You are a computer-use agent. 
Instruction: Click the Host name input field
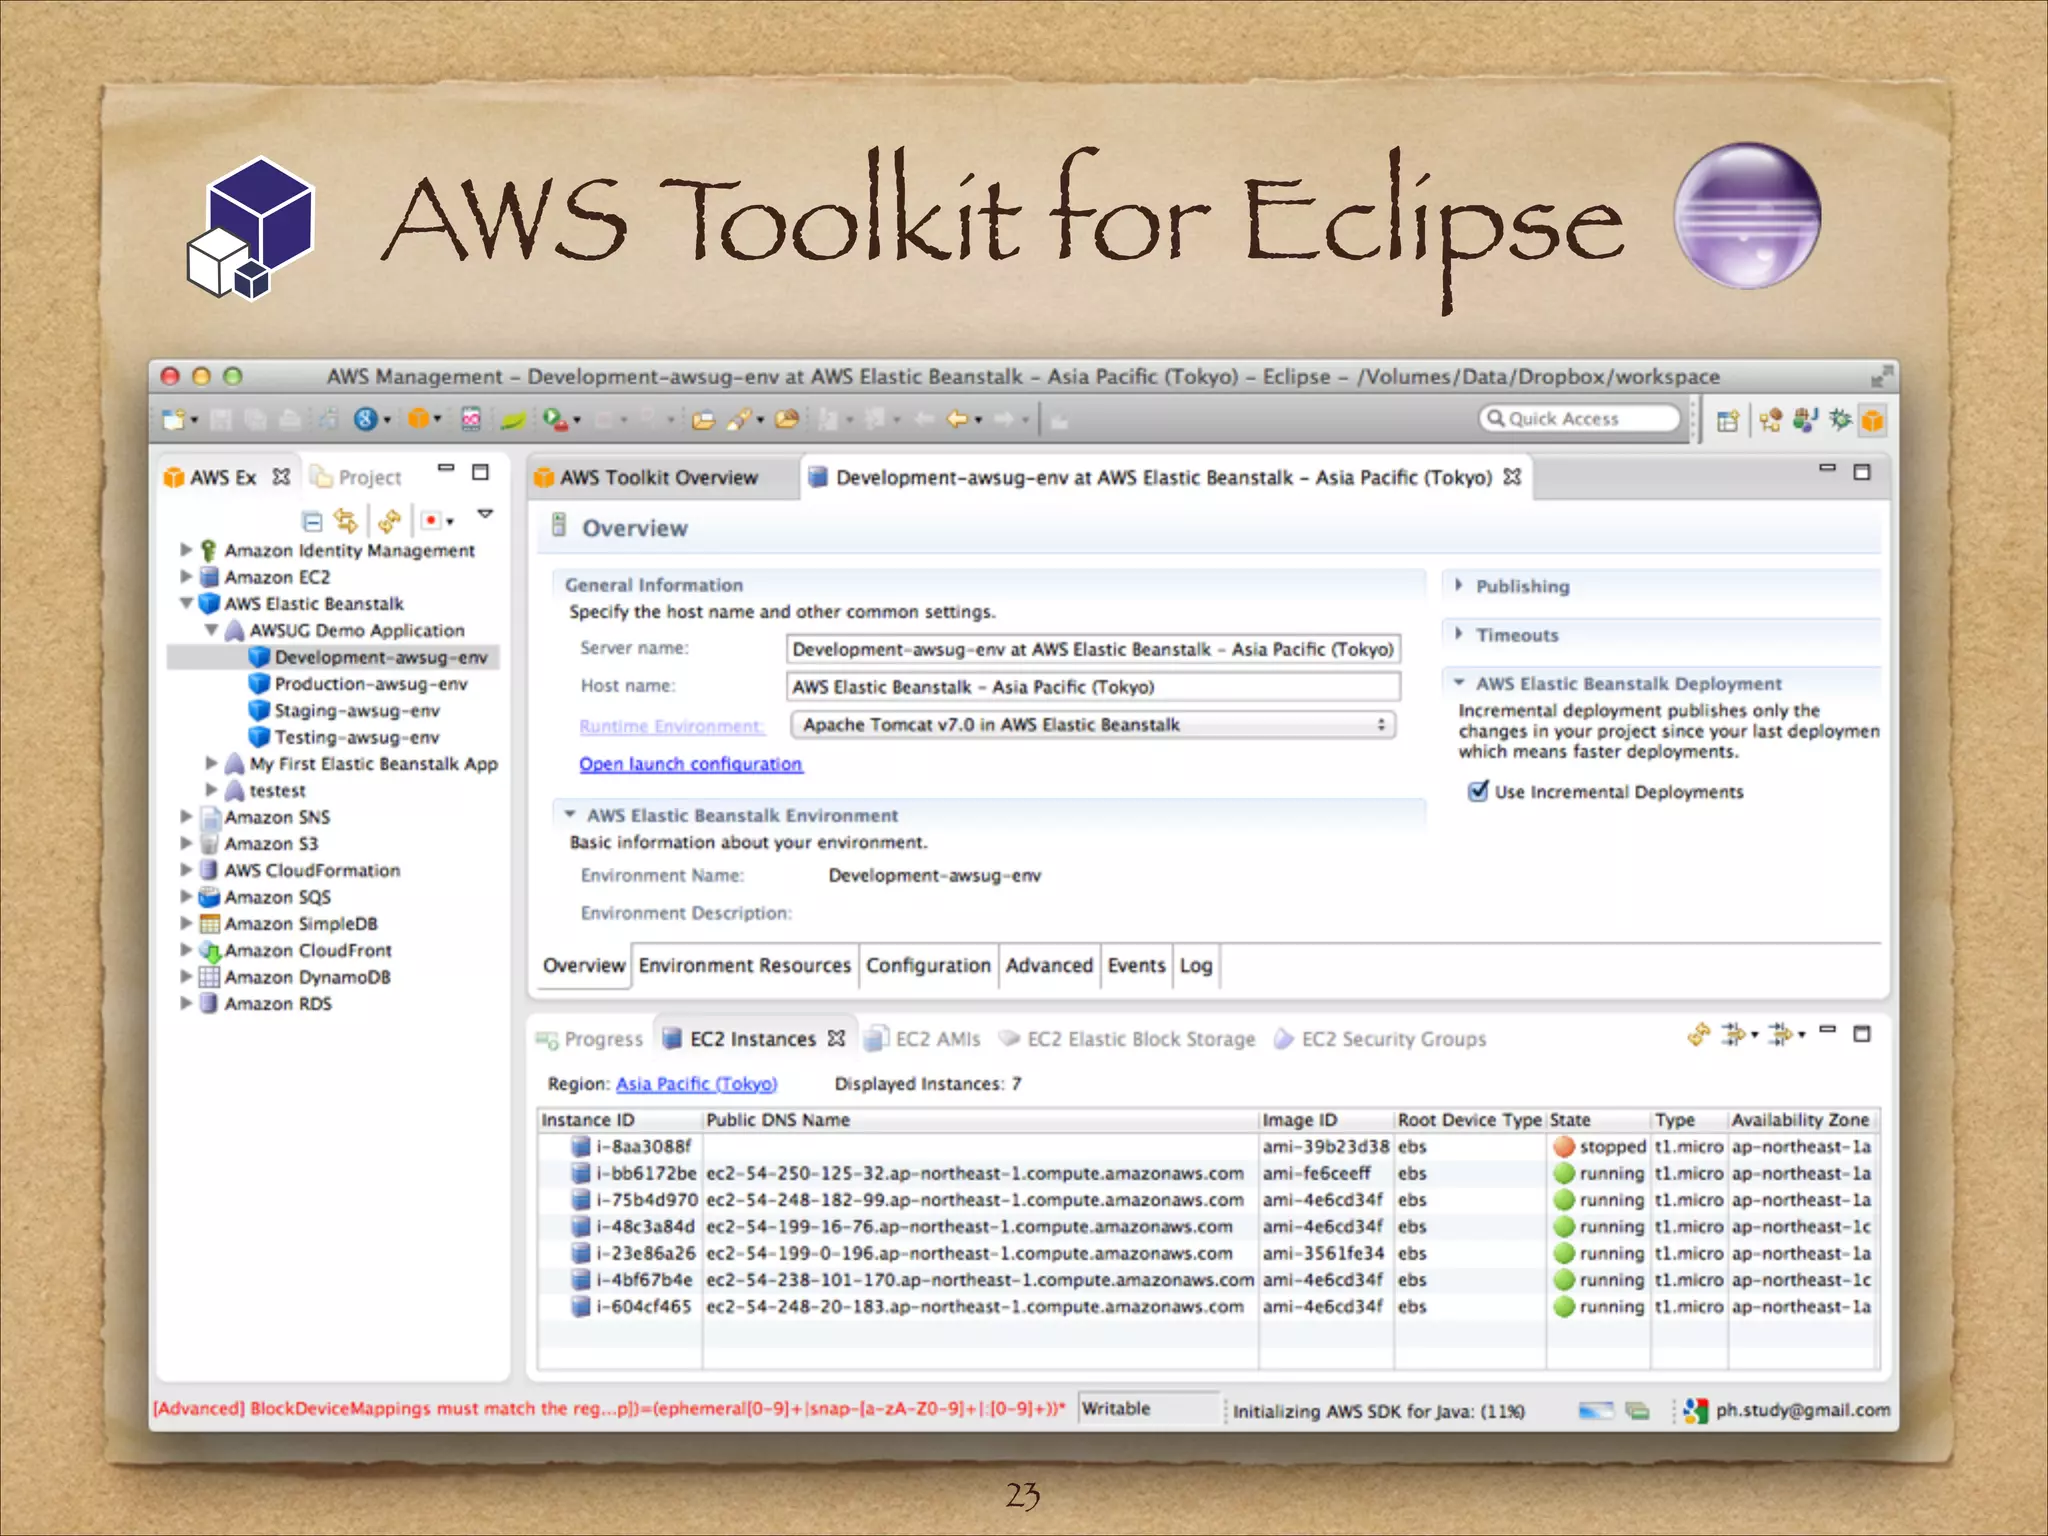(1093, 687)
